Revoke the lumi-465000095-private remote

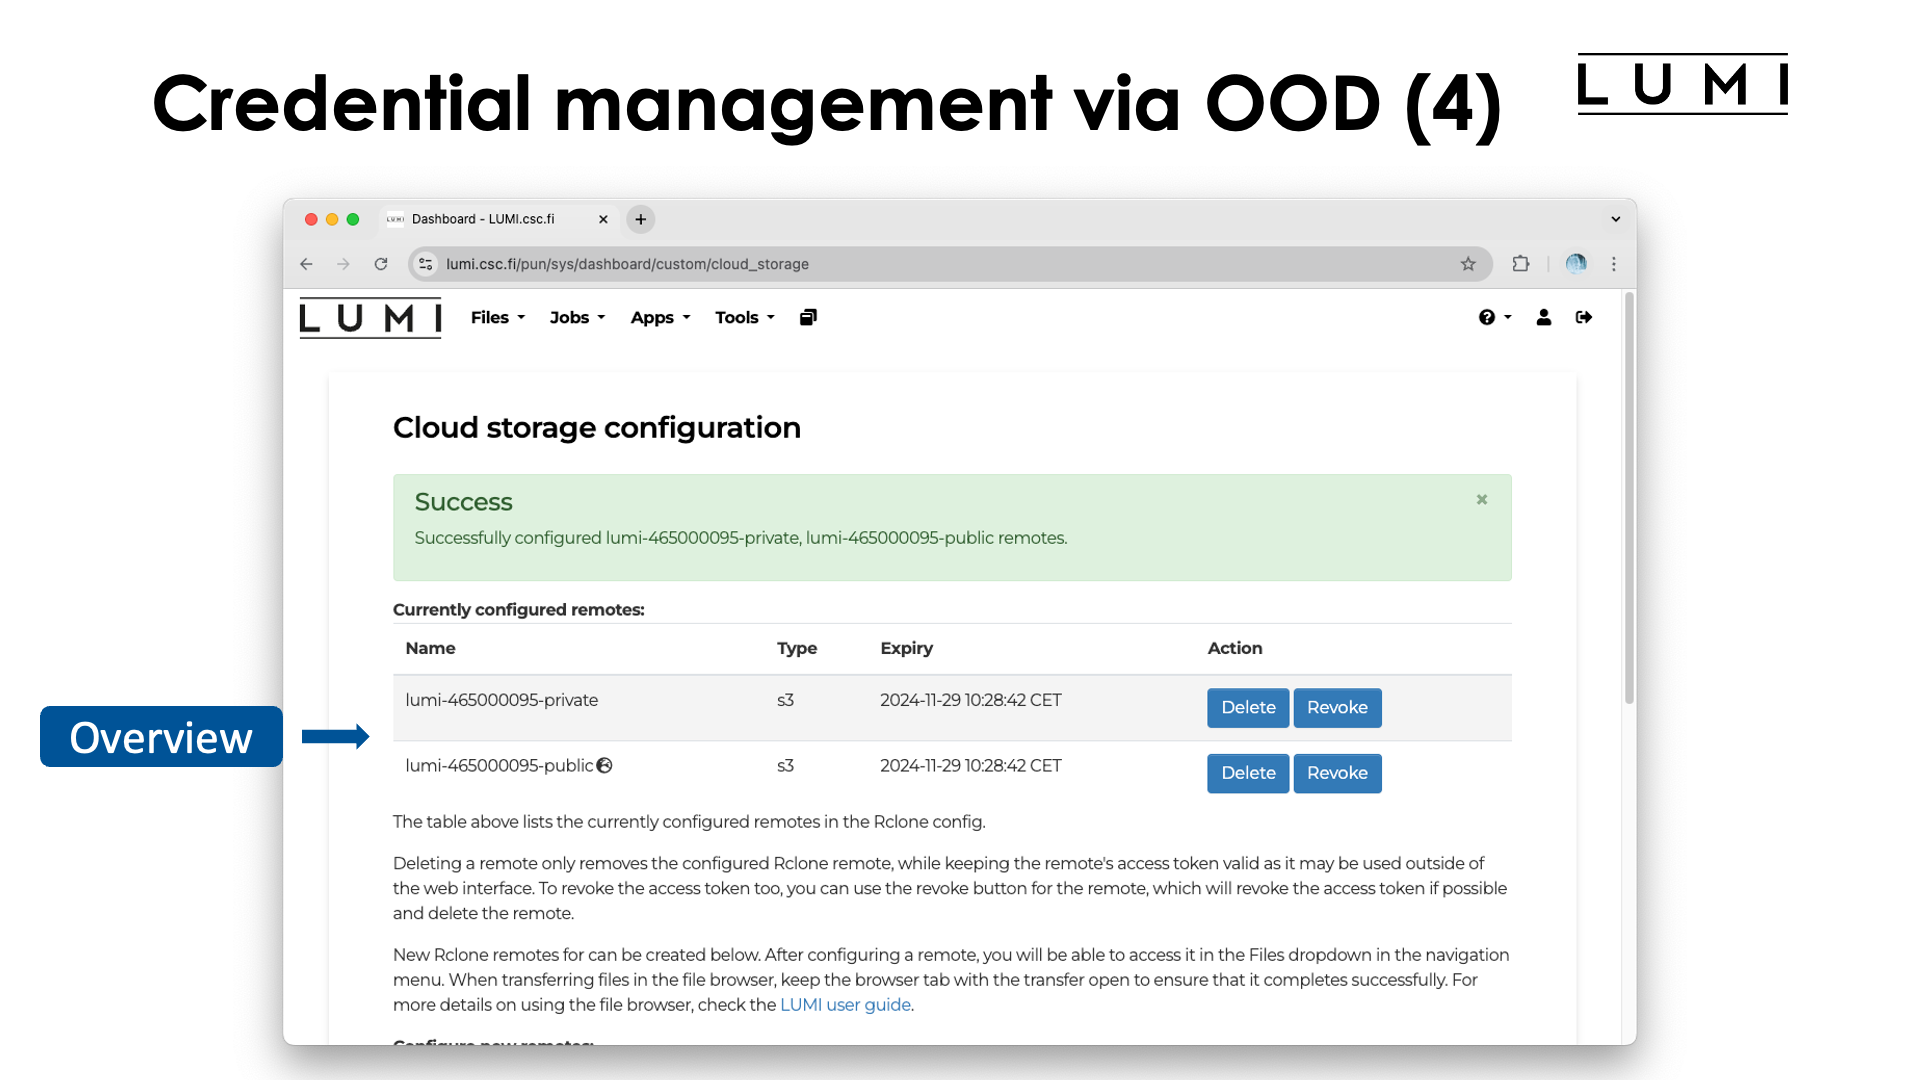point(1337,708)
